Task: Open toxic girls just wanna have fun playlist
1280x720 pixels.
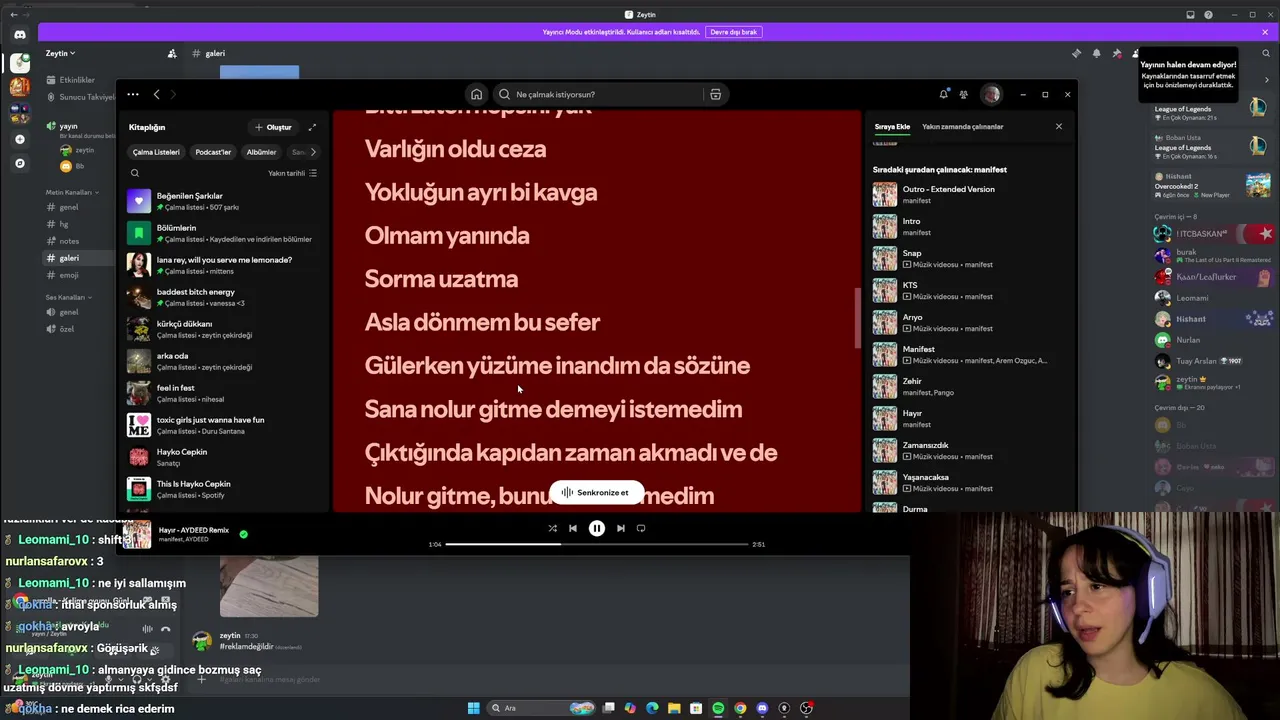Action: (x=224, y=425)
